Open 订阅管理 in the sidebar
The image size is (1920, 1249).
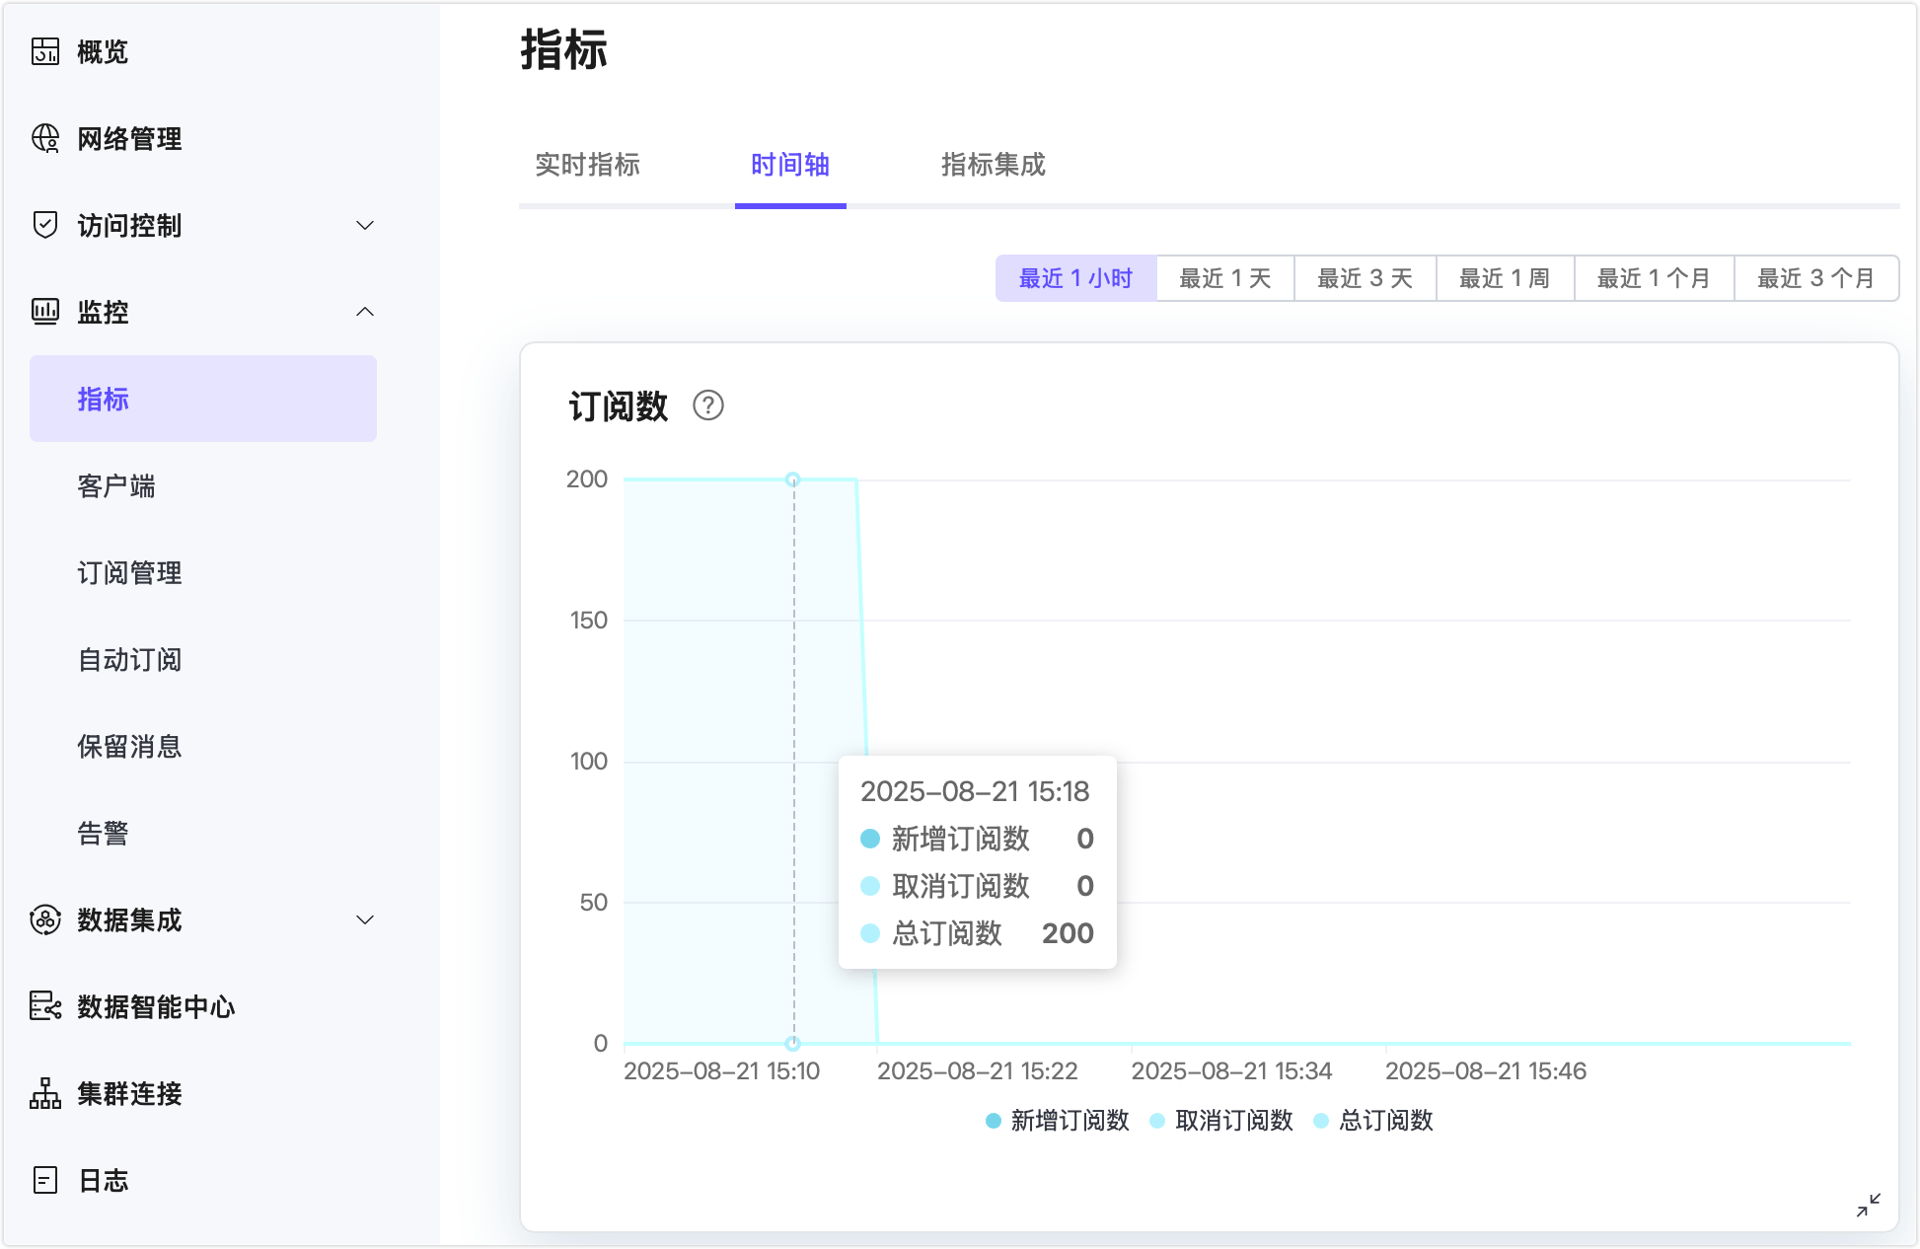point(130,573)
